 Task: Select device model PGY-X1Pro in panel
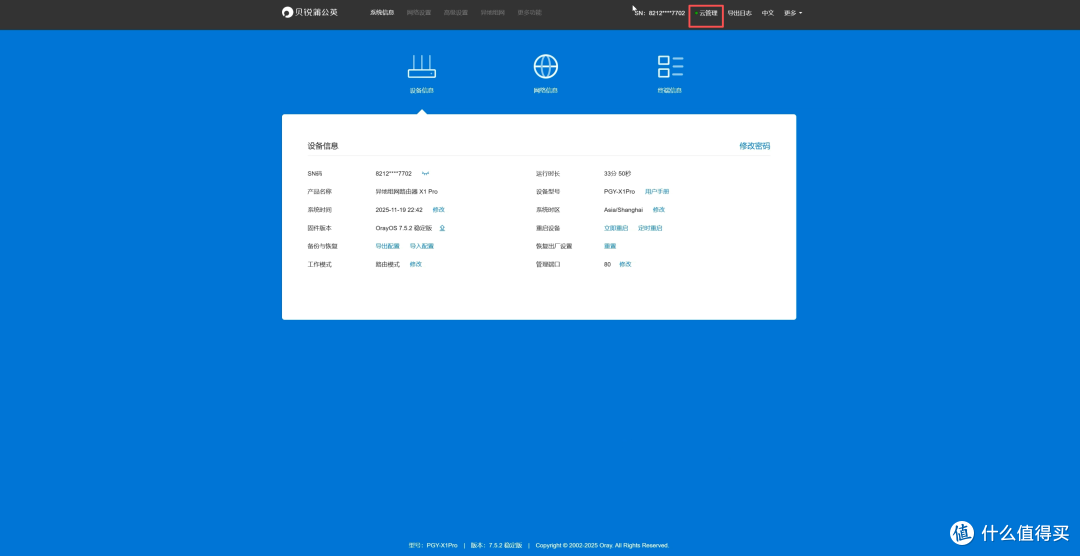619,192
